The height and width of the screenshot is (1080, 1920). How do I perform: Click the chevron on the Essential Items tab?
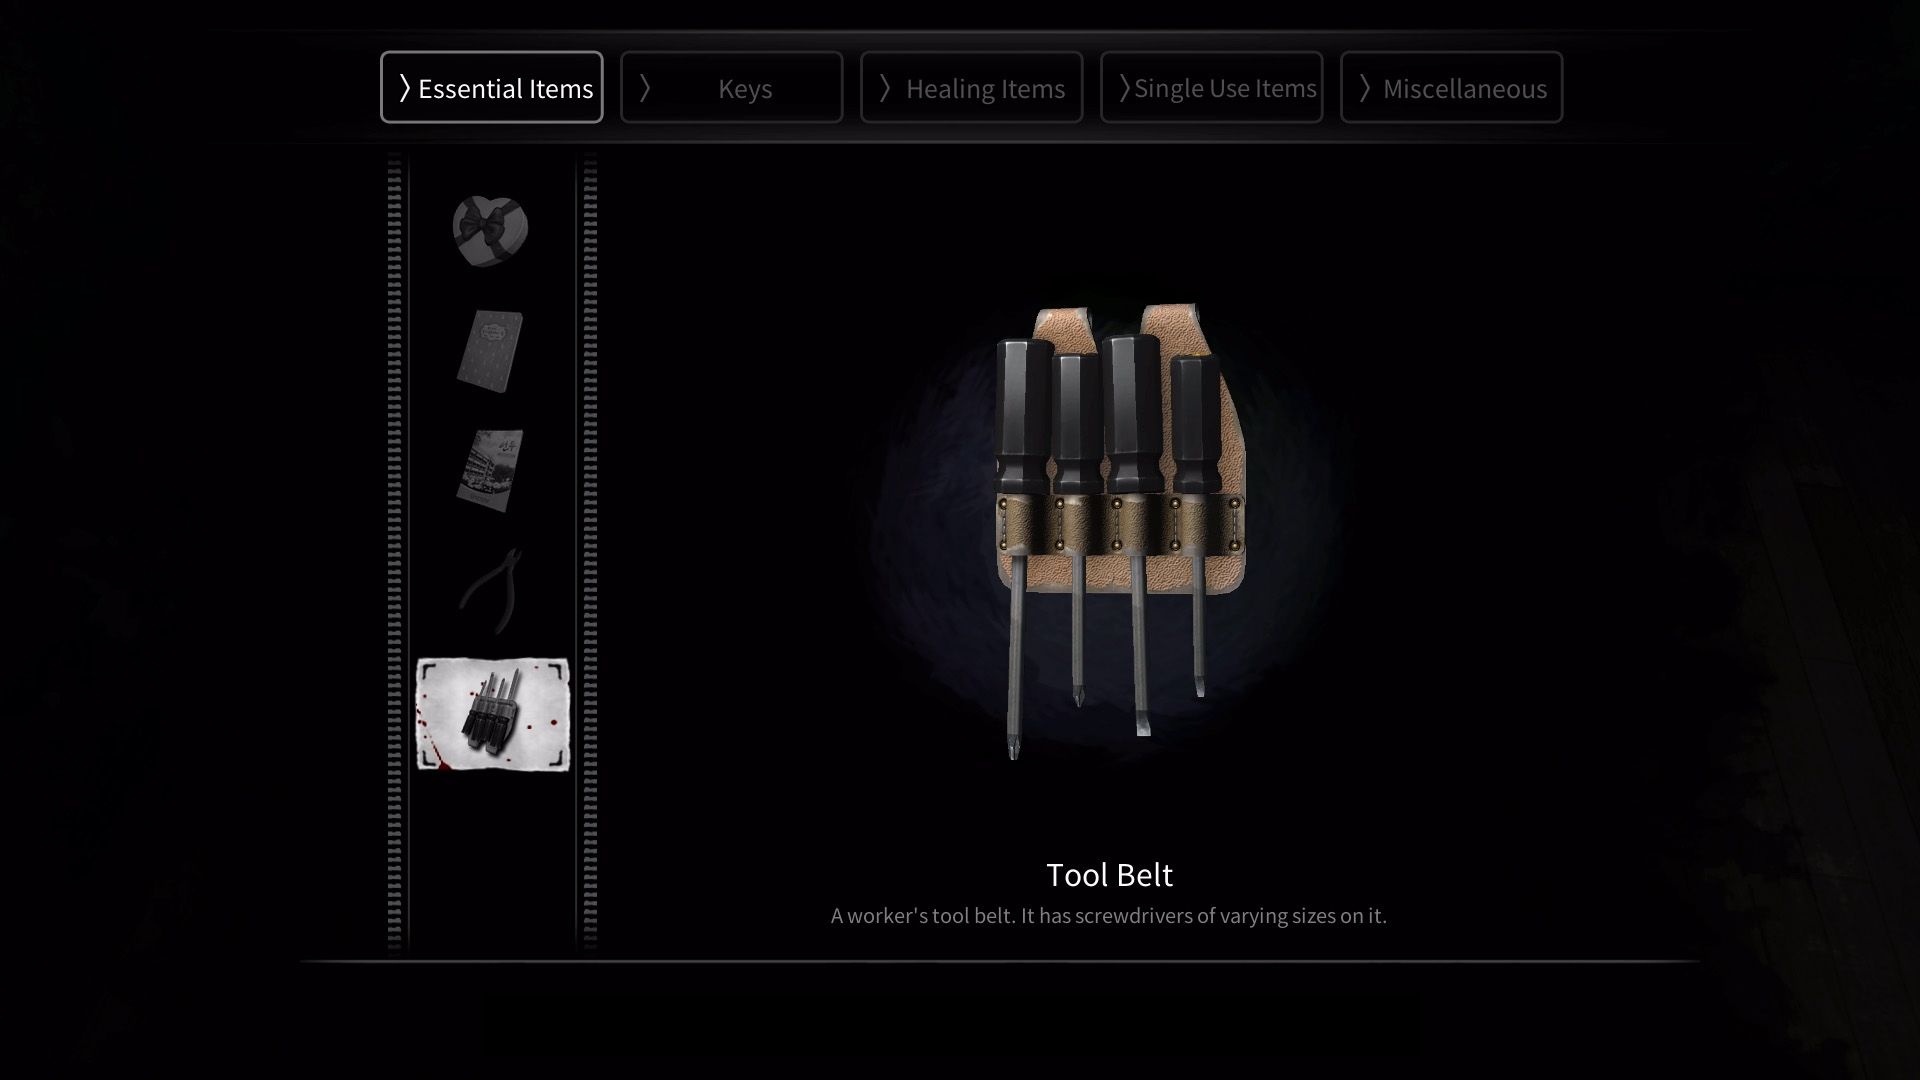(404, 88)
